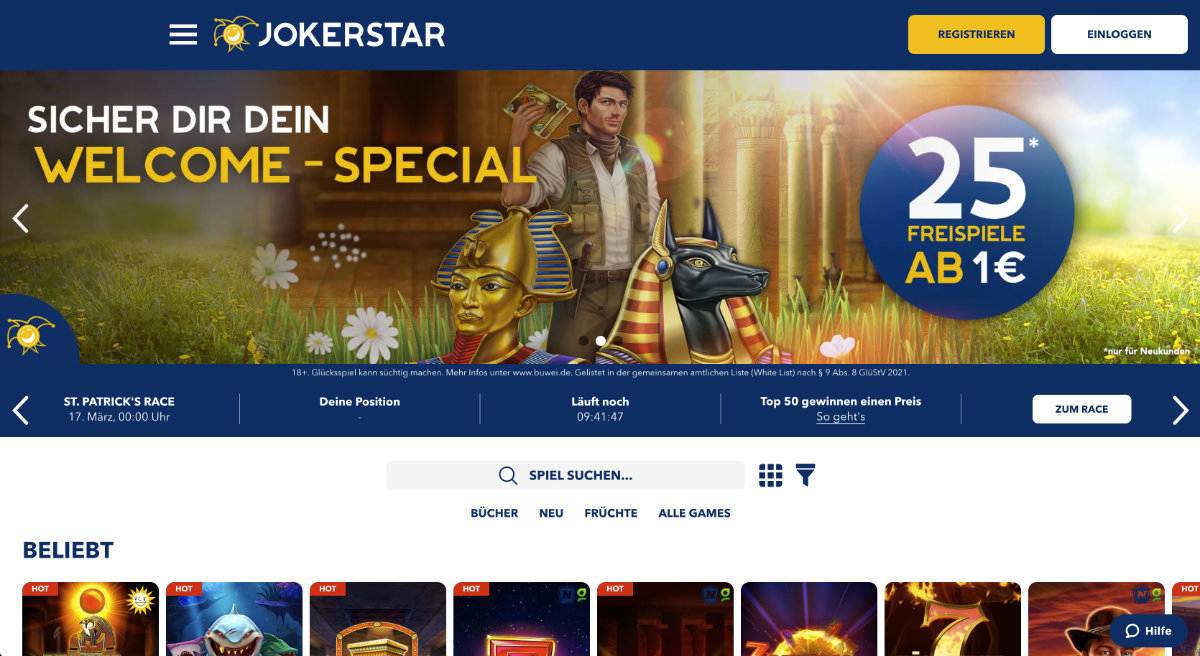Show the previous banner slide
This screenshot has width=1200, height=656.
tap(20, 218)
